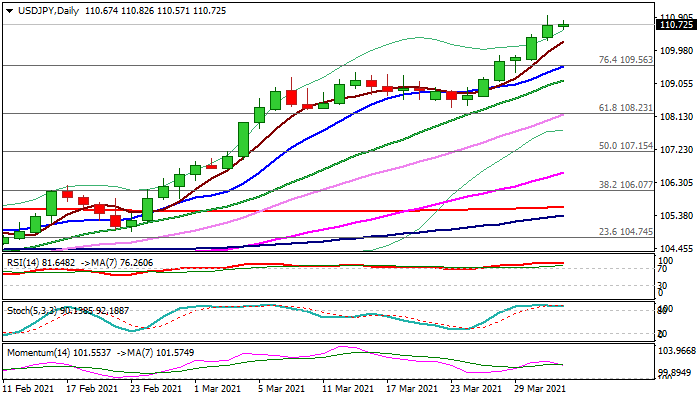
Task: Select the rightmost candlestick on the chart
Action: [x=563, y=25]
